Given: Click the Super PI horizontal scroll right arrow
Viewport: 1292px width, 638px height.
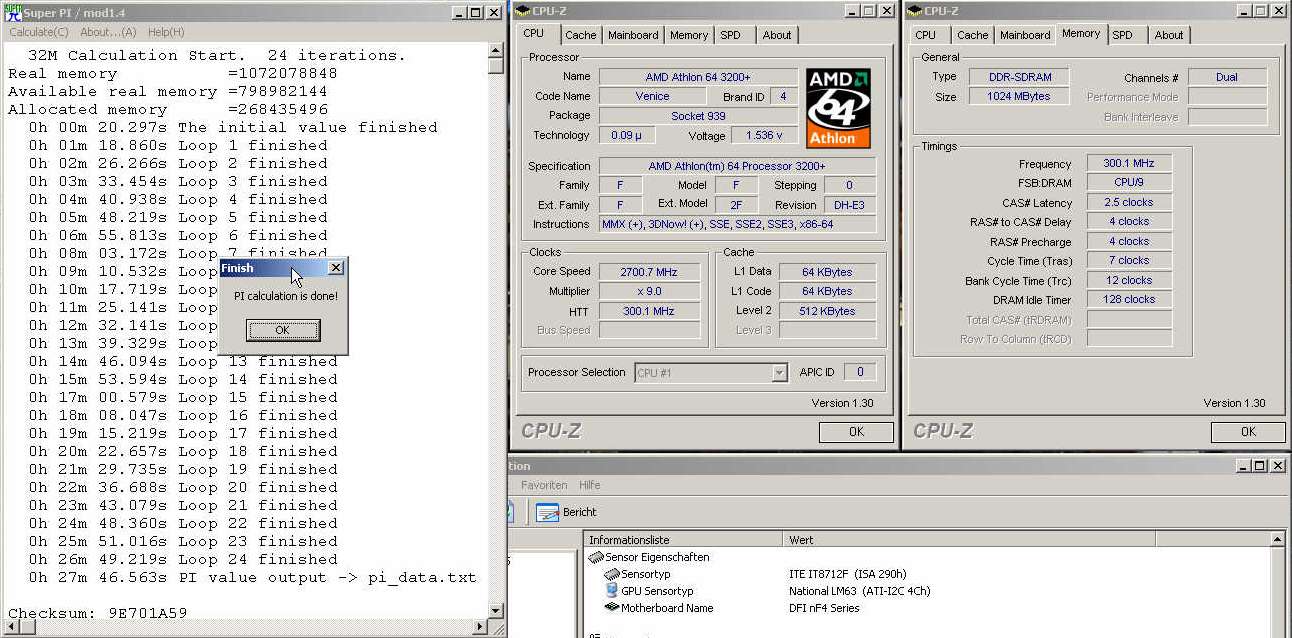Looking at the screenshot, I should [x=479, y=627].
